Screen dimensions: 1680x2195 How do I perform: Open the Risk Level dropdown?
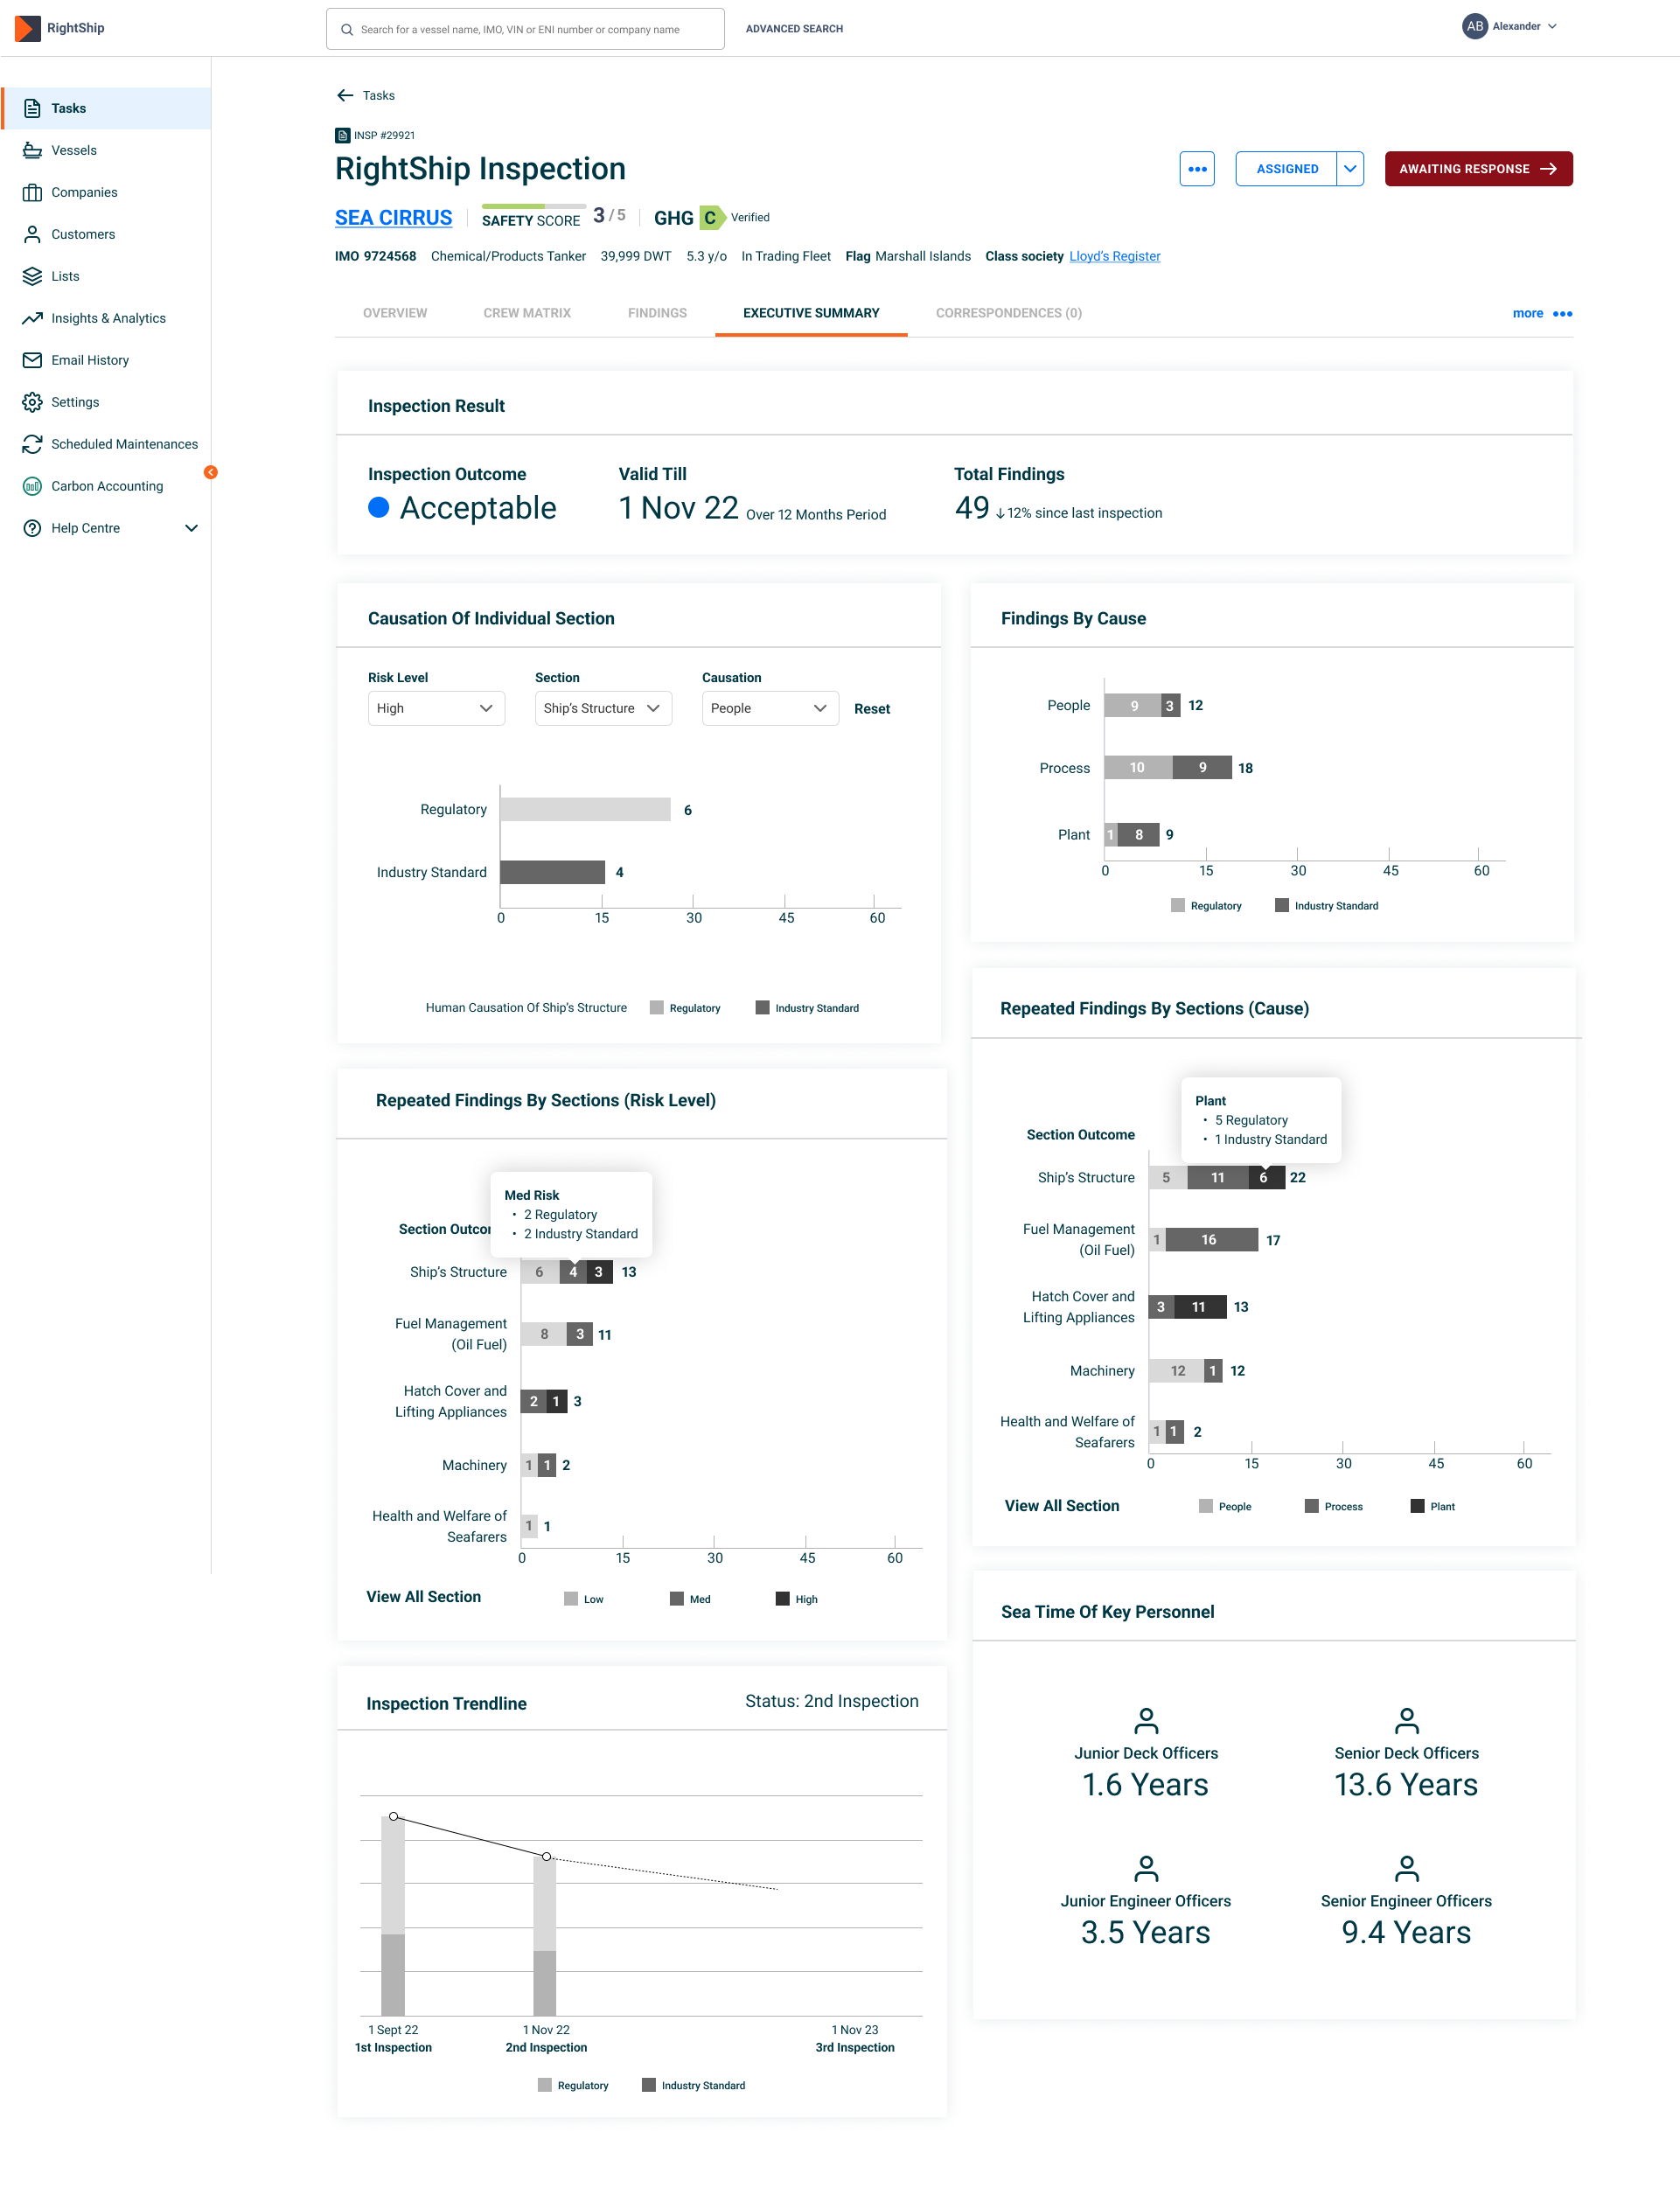(x=436, y=708)
